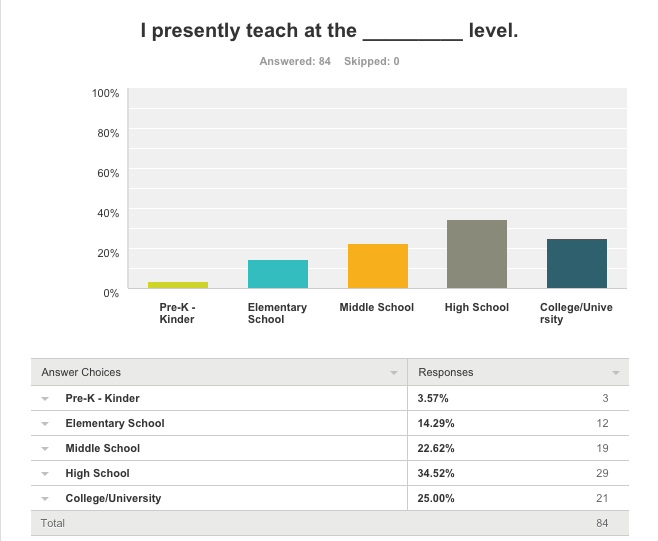Click the Elementary School label under the chart
This screenshot has height=541, width=658.
coord(277,313)
